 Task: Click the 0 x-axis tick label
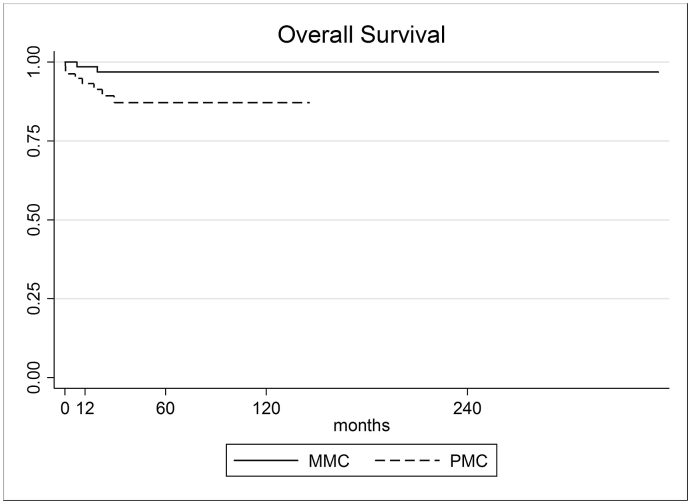(65, 409)
